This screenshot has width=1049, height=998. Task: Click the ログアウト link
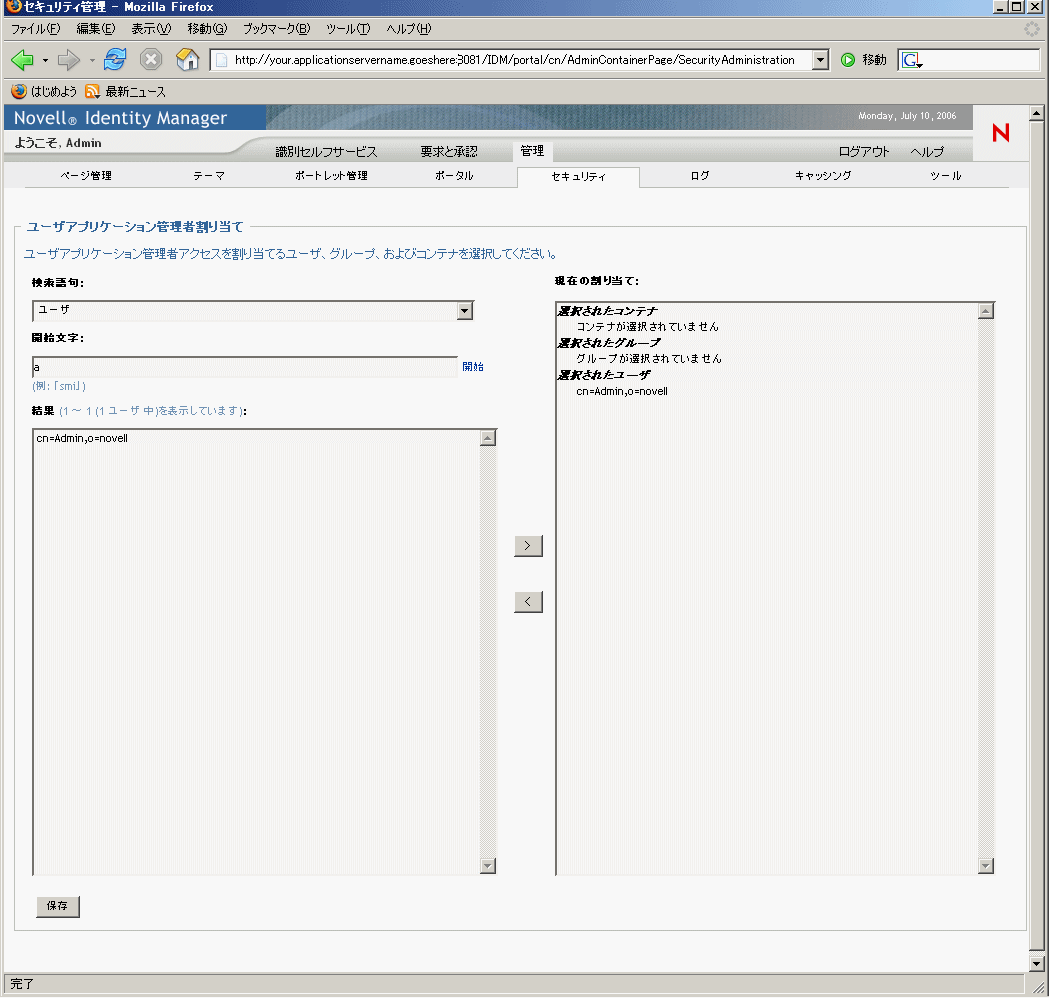864,152
